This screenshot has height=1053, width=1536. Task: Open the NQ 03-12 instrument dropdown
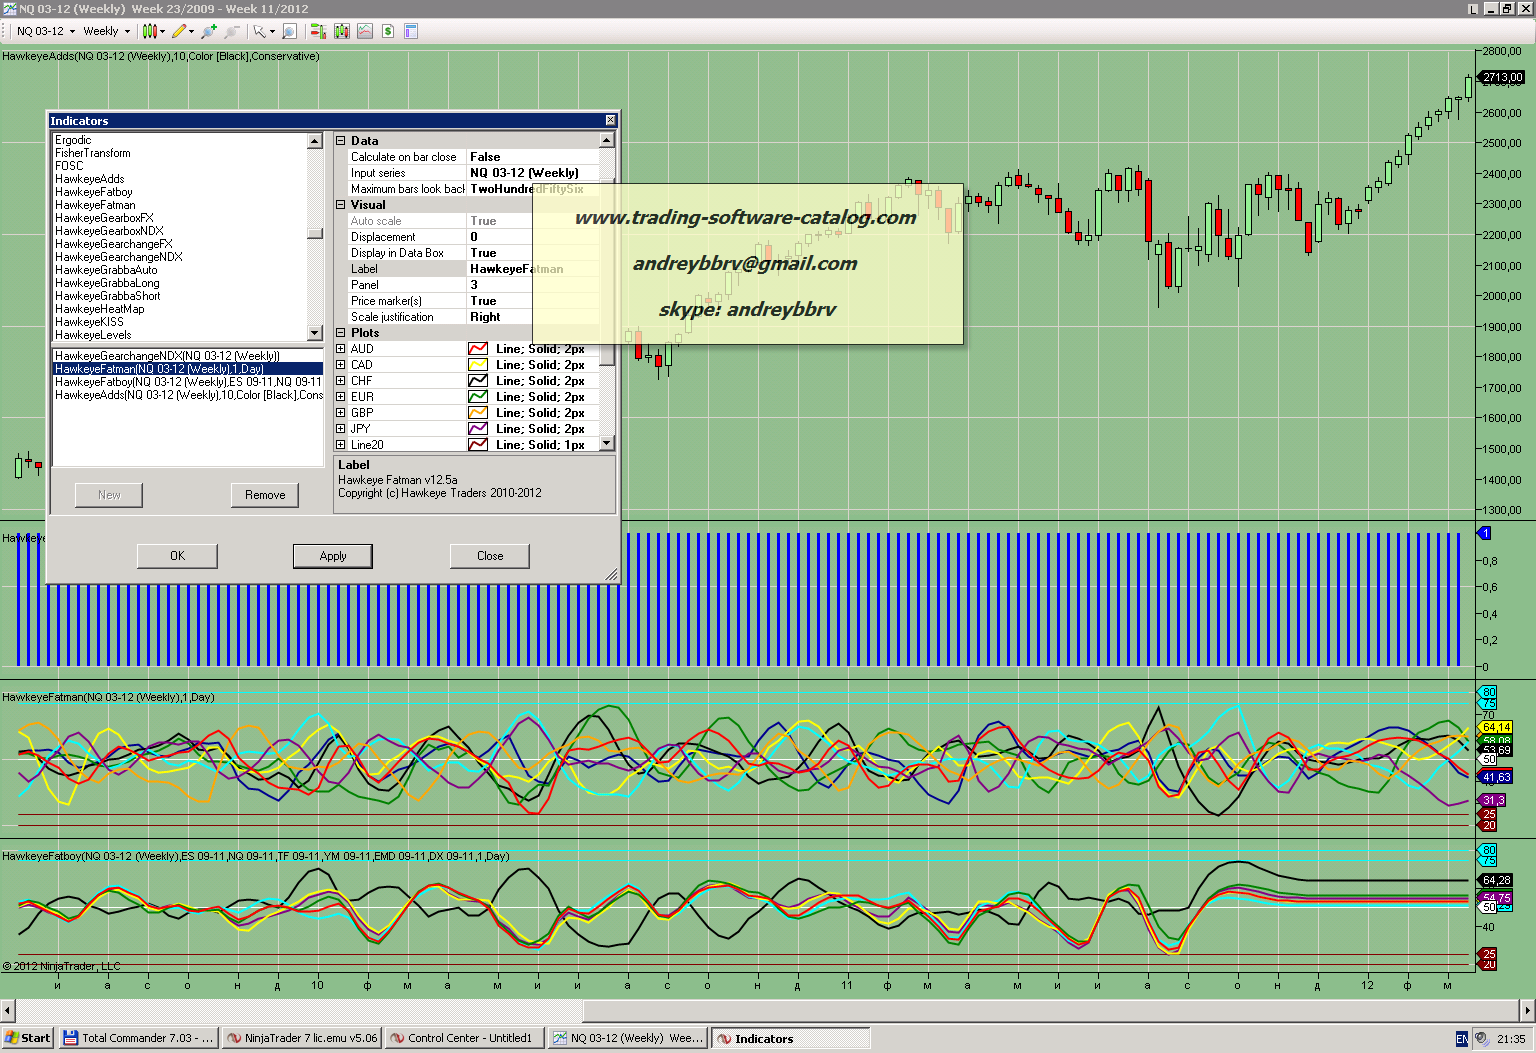coord(45,31)
